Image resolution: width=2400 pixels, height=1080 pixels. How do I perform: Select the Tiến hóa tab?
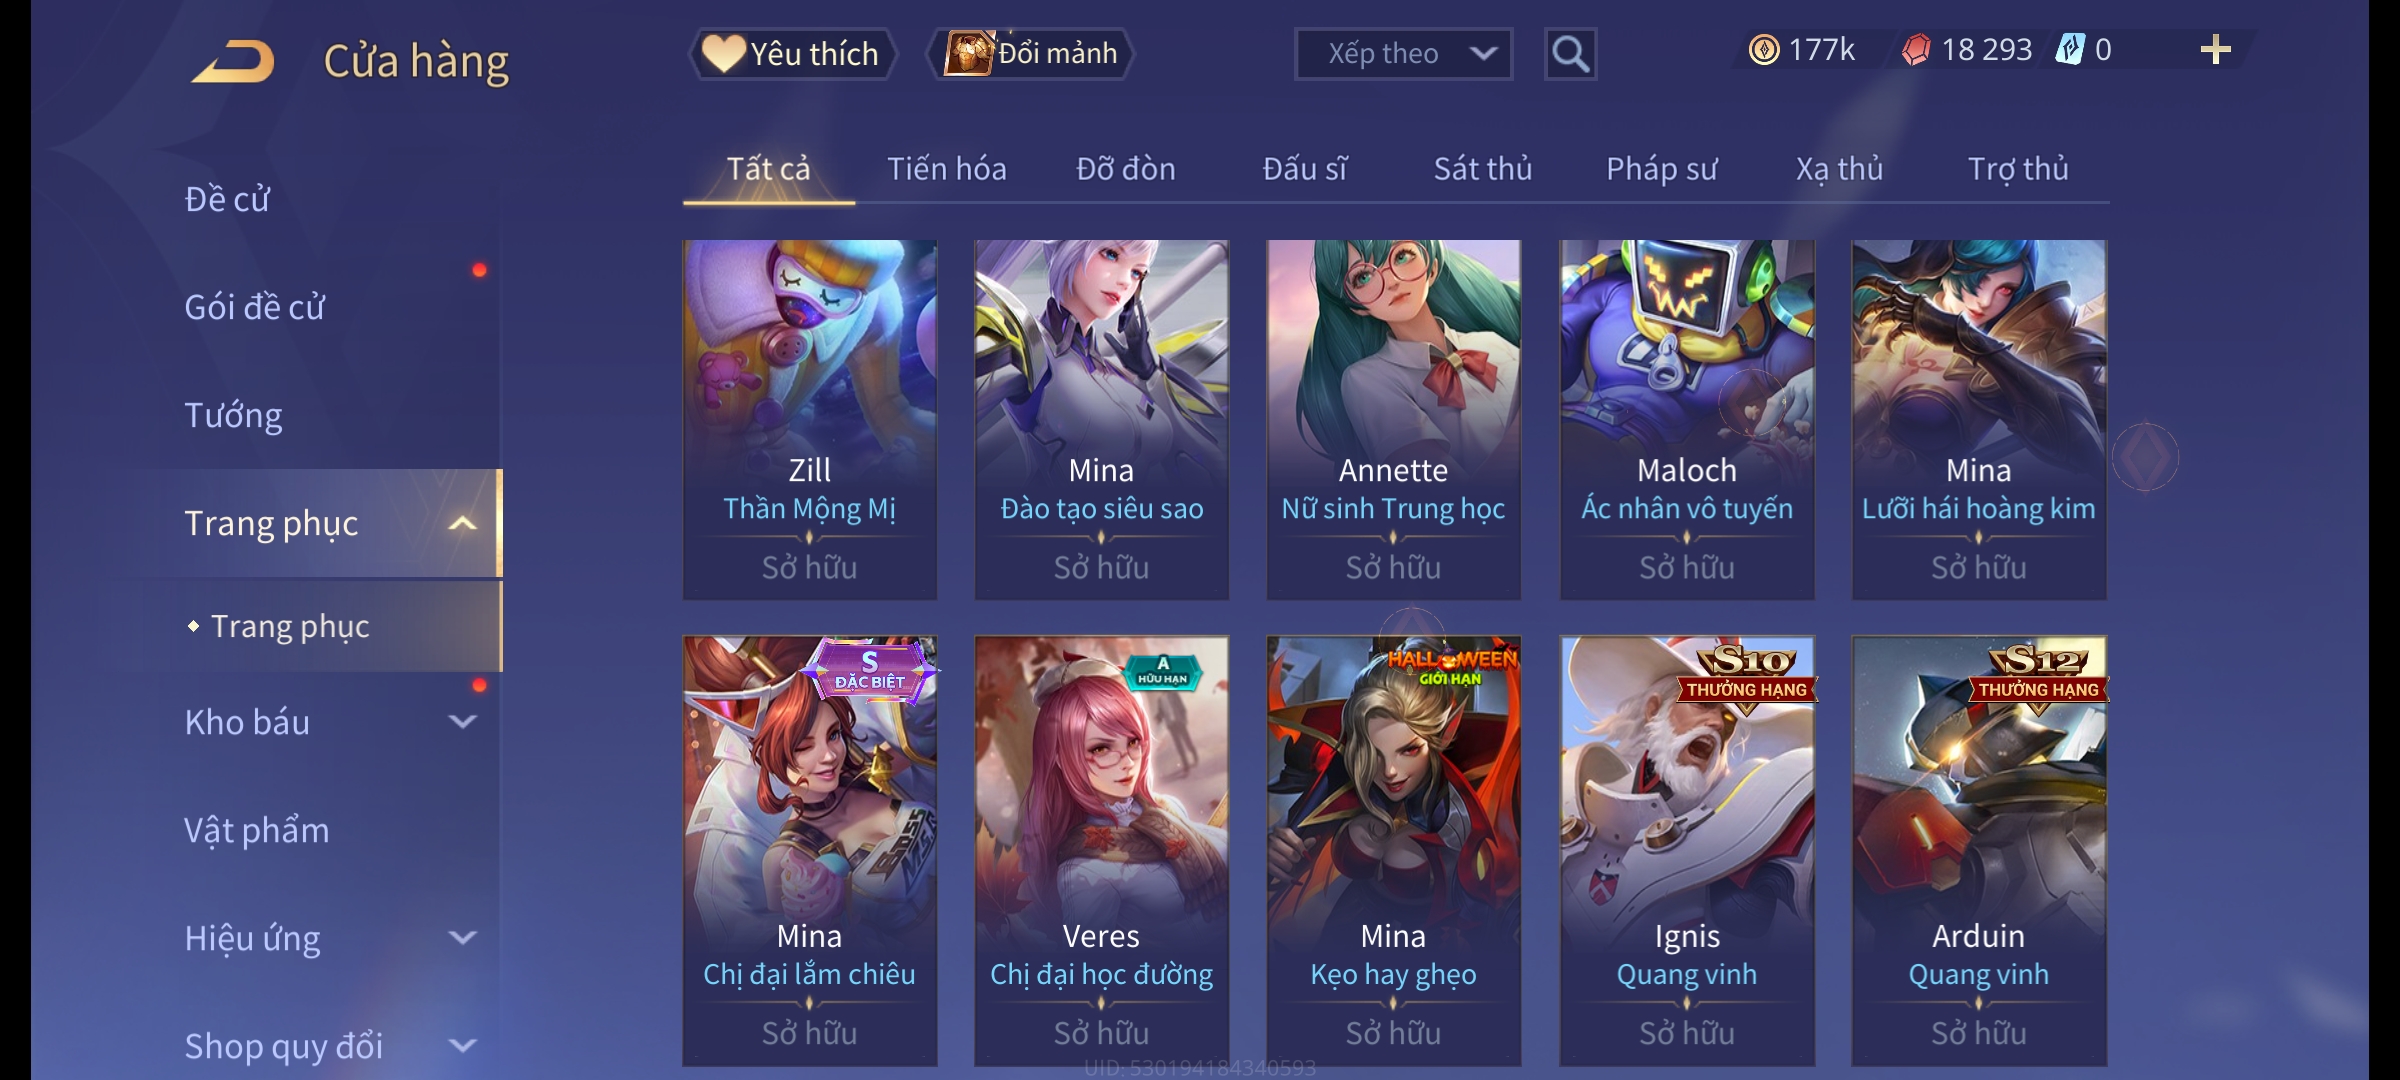tap(947, 169)
